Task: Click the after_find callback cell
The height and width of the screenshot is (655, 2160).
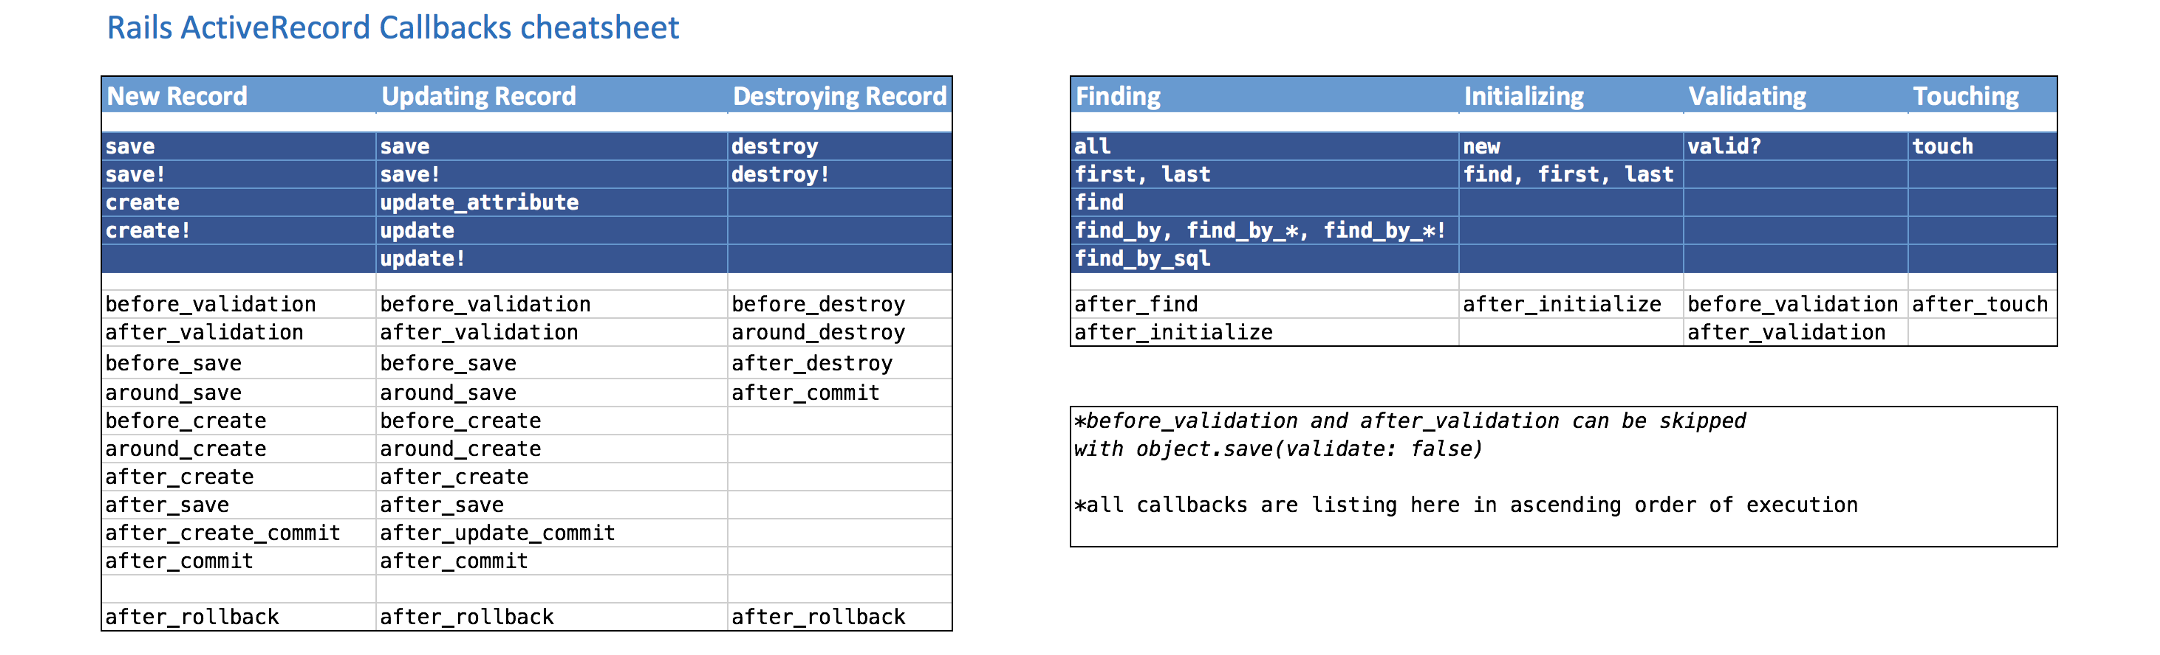Action: [1265, 304]
